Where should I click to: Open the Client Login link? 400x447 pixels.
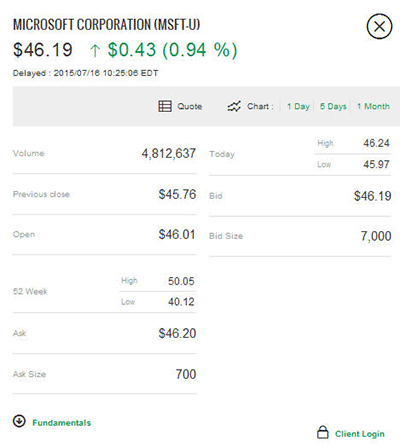360,434
